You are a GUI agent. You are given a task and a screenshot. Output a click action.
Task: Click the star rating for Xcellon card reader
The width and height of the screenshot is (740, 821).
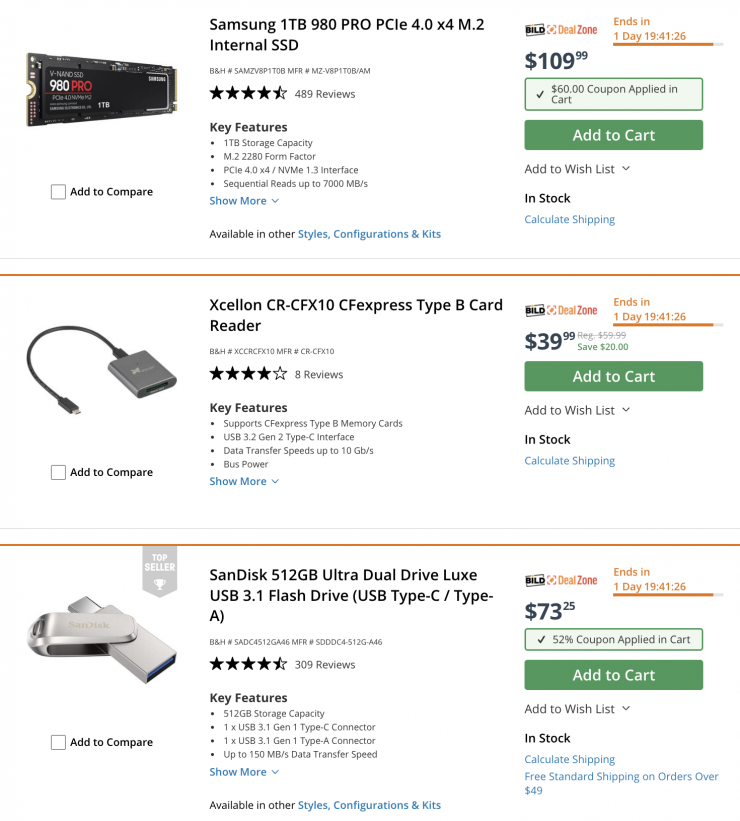(x=248, y=374)
